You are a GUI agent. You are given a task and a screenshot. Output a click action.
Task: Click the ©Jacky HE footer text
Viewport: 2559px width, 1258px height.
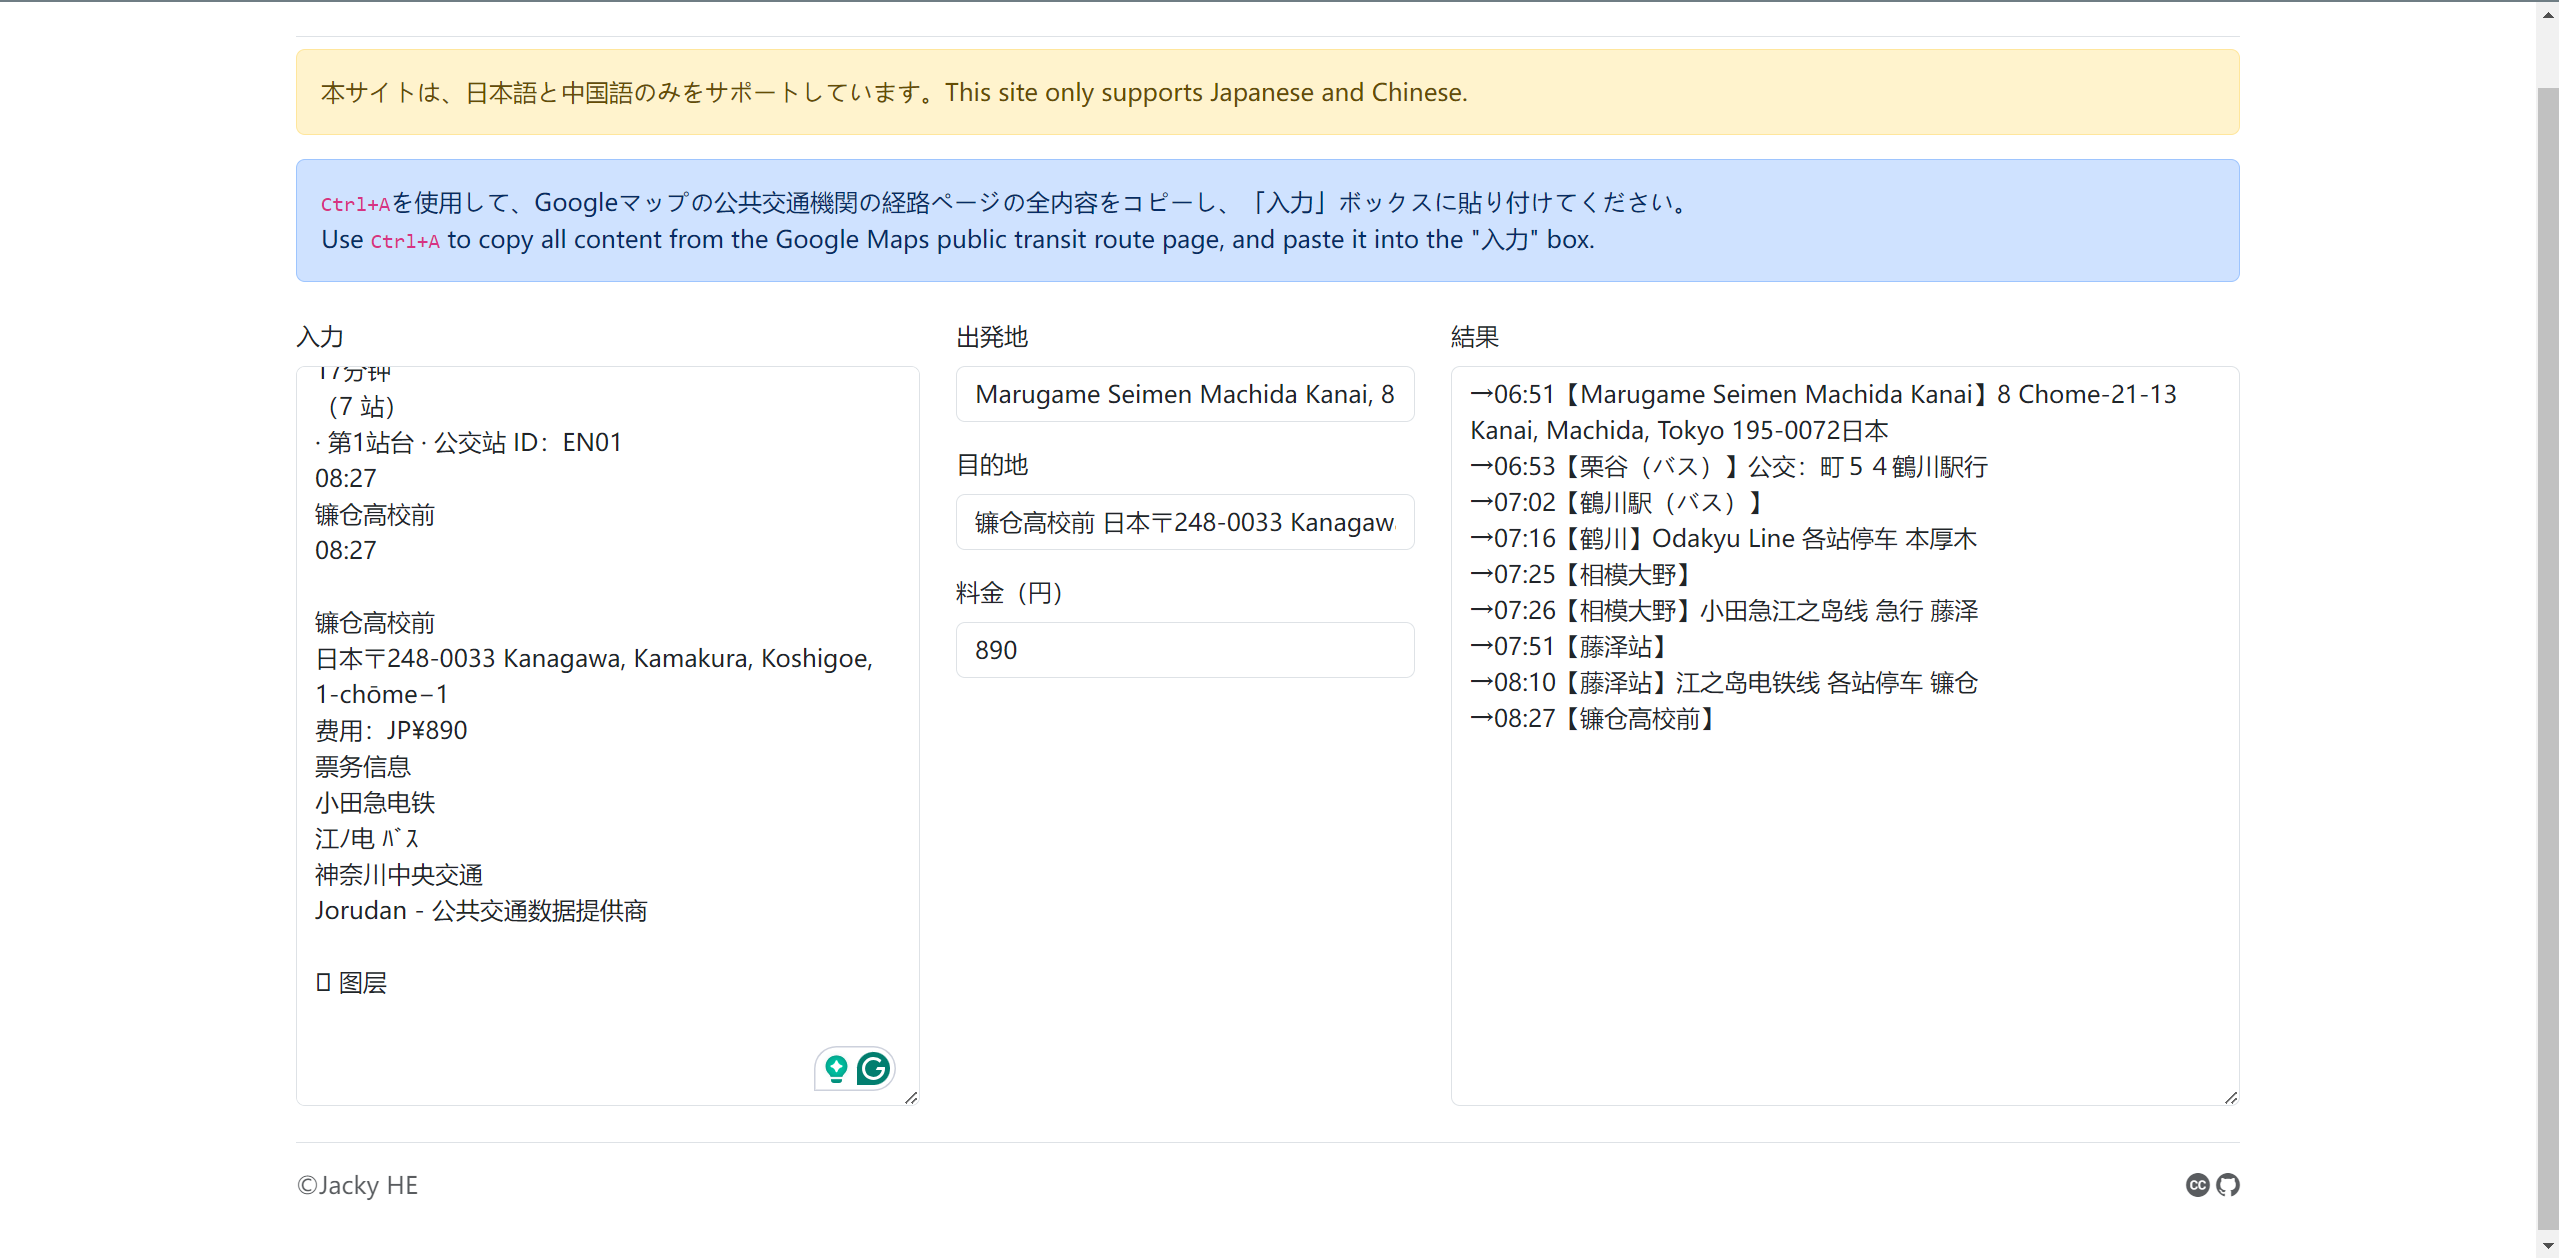[x=357, y=1185]
